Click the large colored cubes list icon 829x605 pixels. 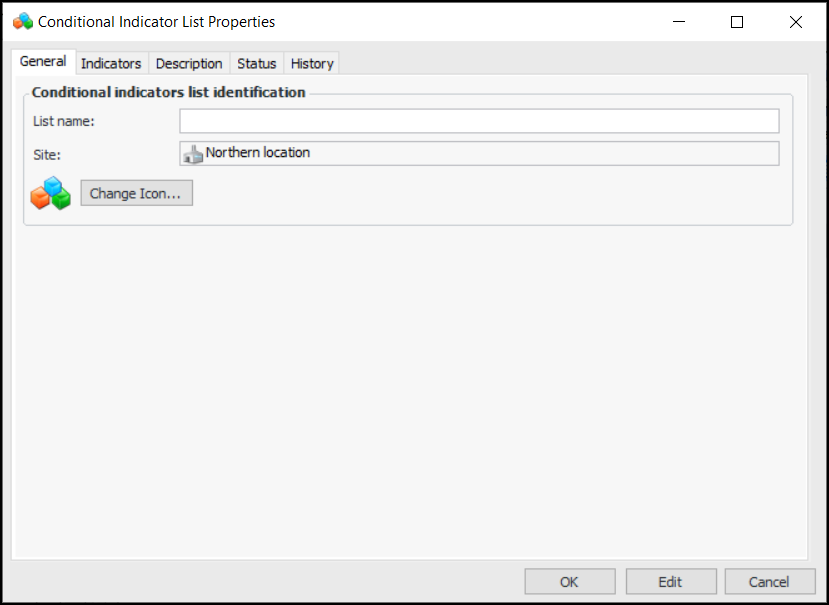point(50,193)
